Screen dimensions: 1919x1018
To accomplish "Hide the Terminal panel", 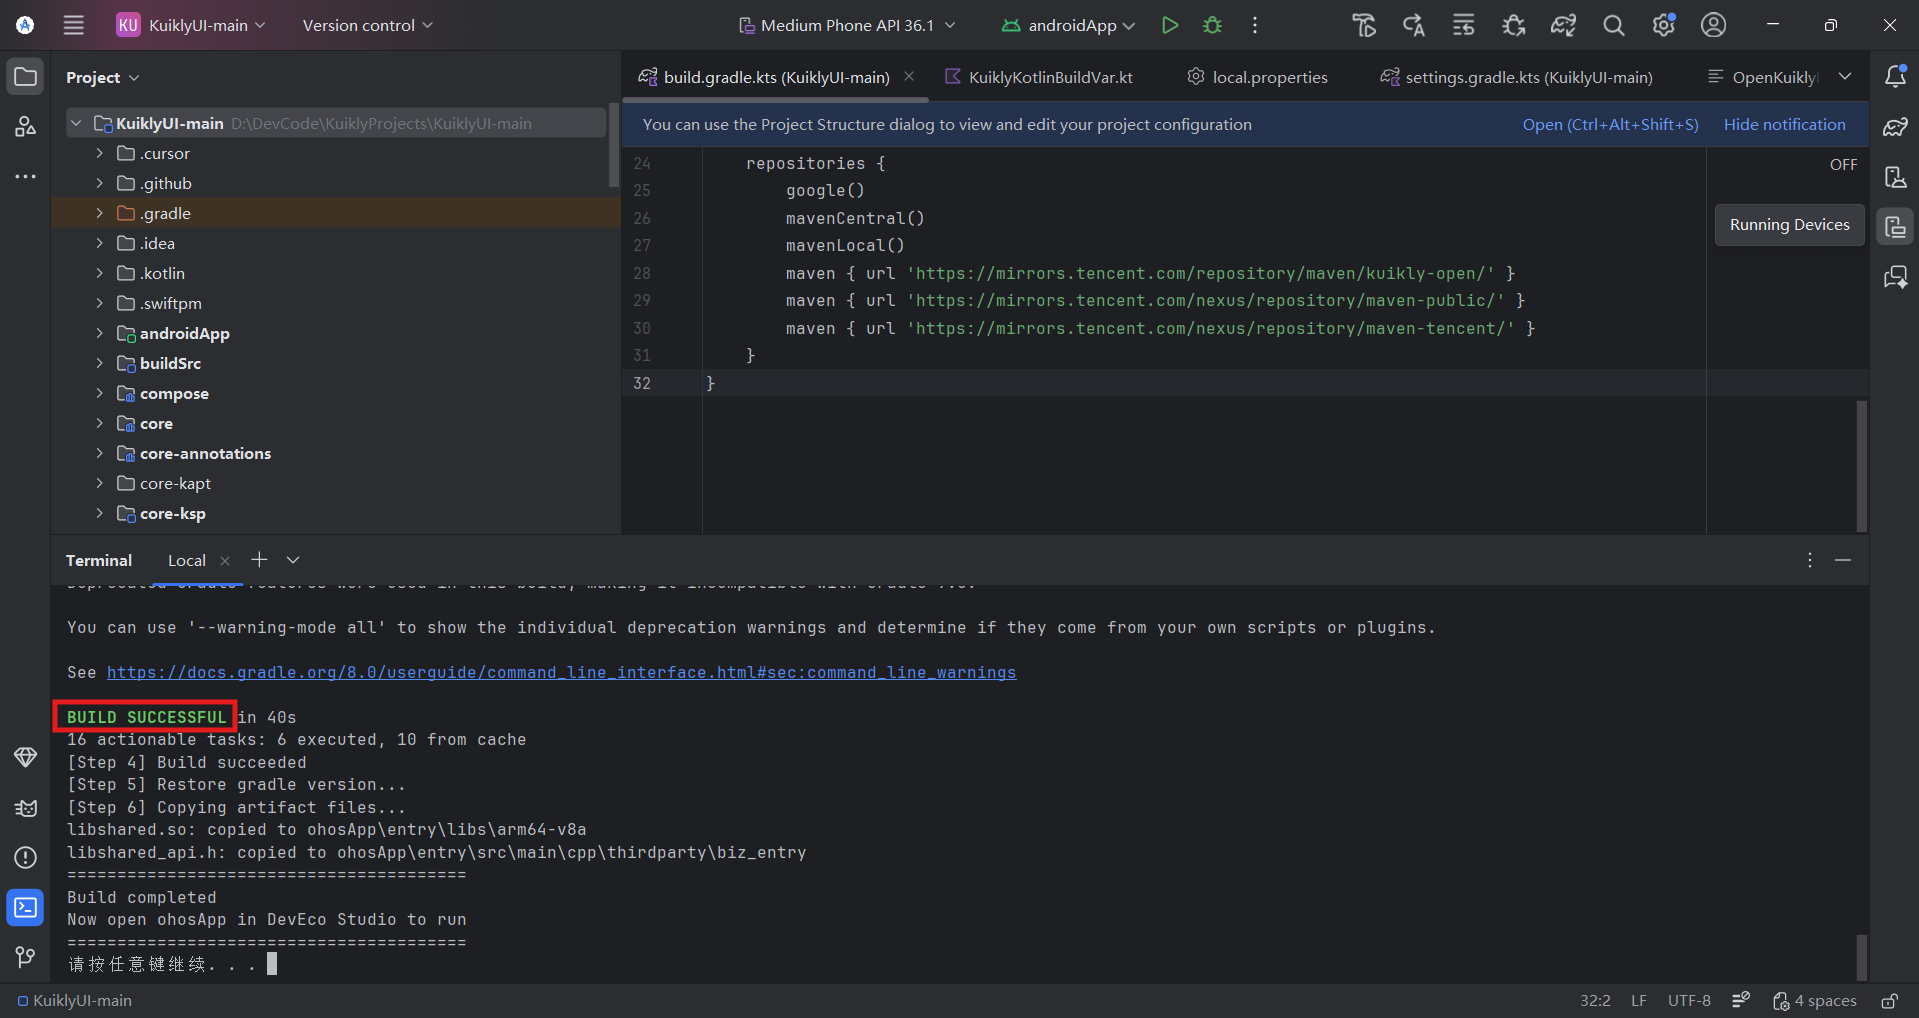I will click(1843, 560).
